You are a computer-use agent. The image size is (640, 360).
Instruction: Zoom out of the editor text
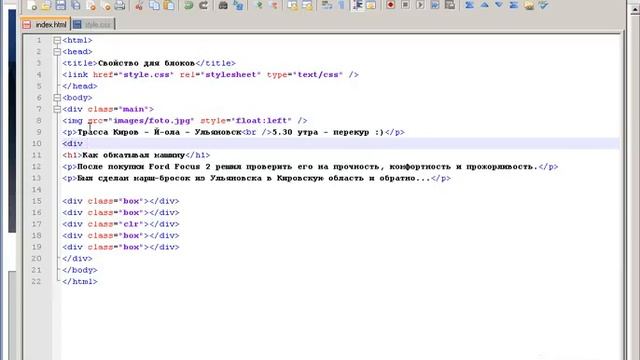[x=273, y=5]
